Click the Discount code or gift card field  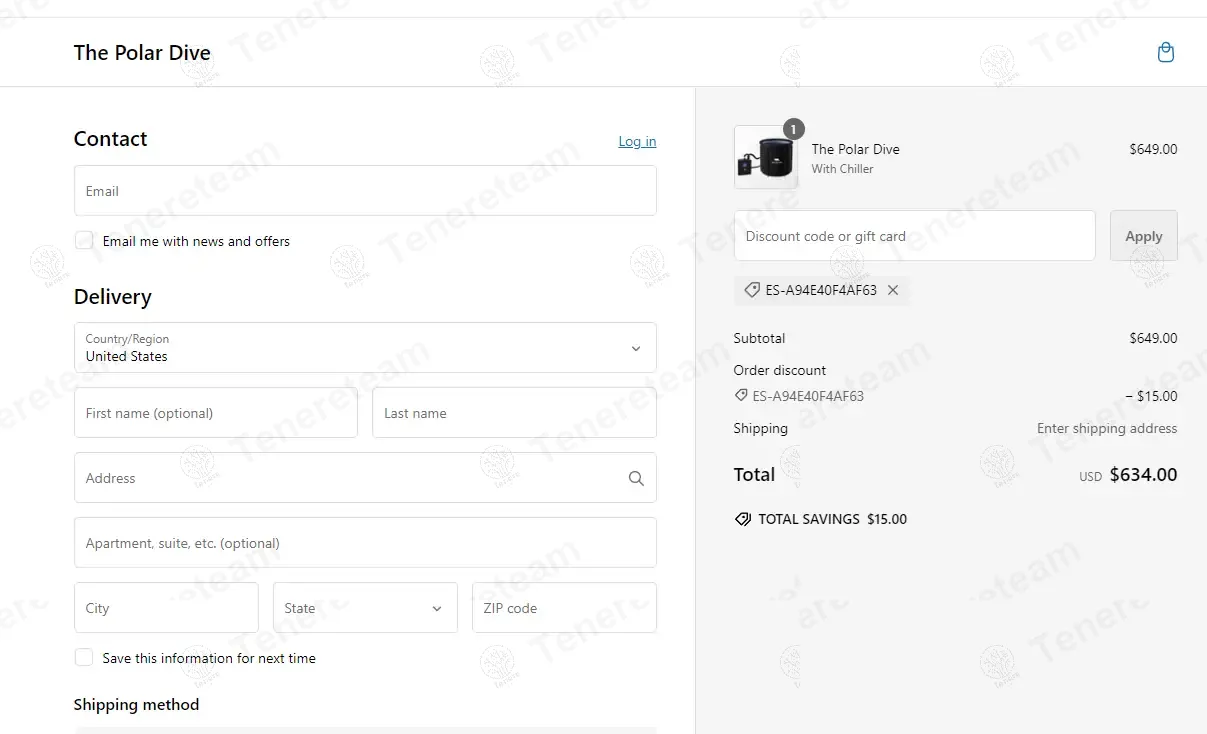pyautogui.click(x=914, y=236)
